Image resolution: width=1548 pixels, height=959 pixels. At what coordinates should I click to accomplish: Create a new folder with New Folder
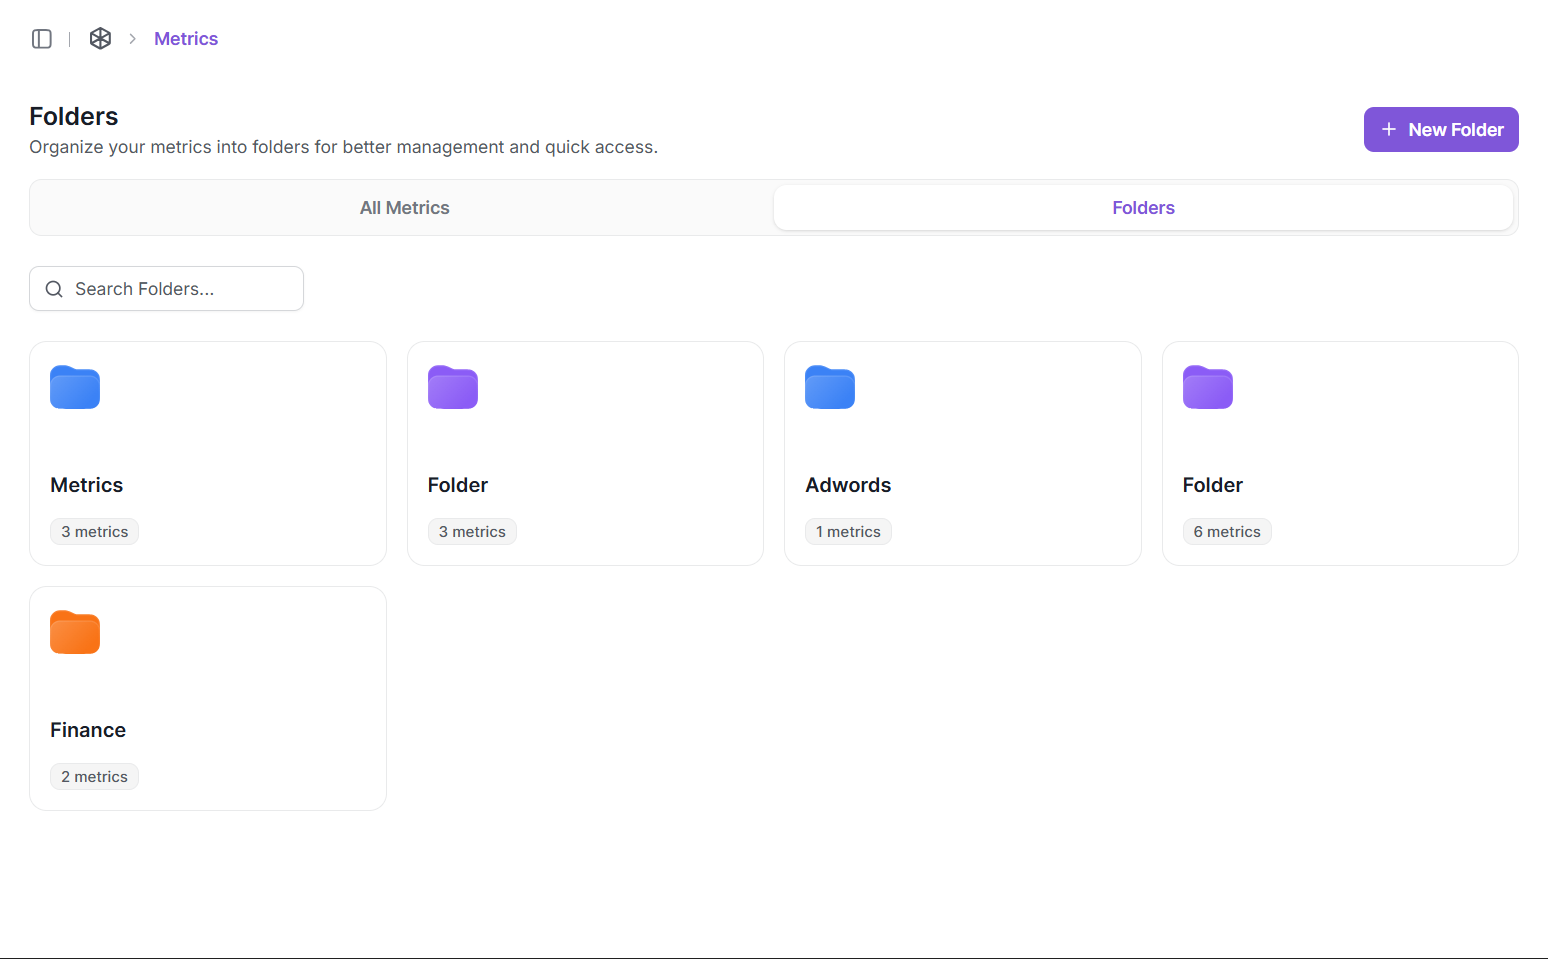click(1441, 130)
